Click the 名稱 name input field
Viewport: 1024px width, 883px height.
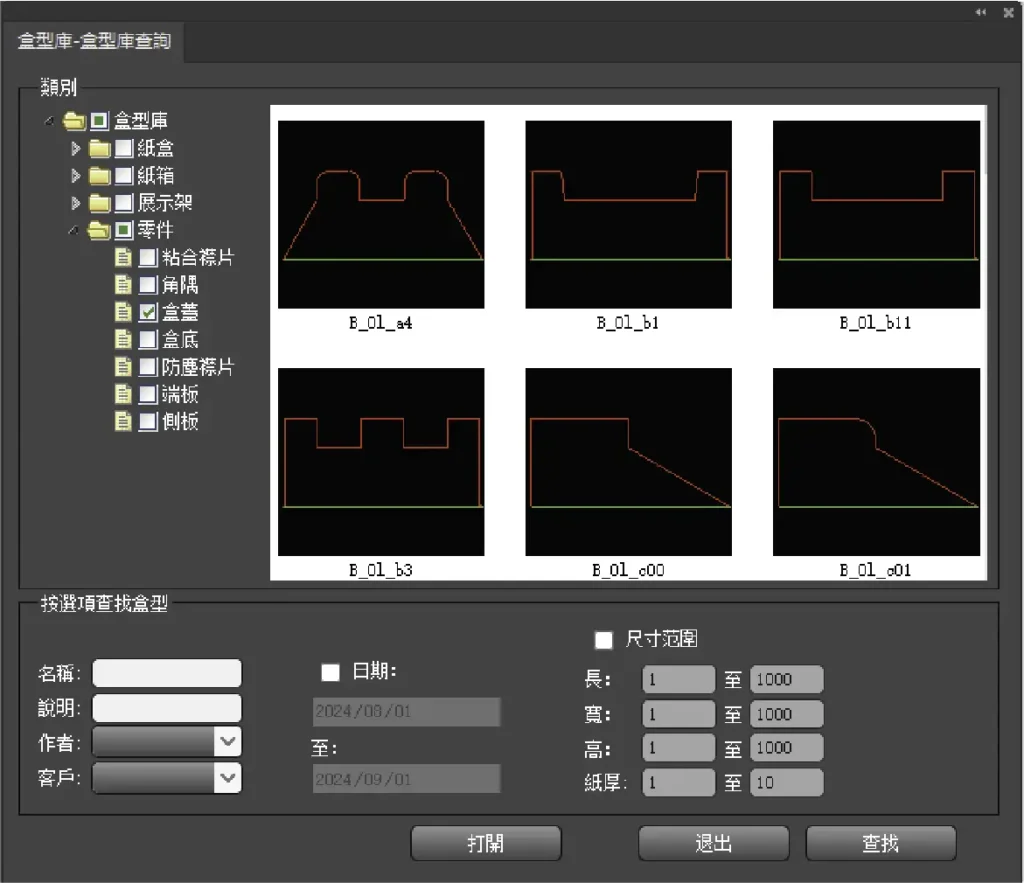click(x=167, y=673)
